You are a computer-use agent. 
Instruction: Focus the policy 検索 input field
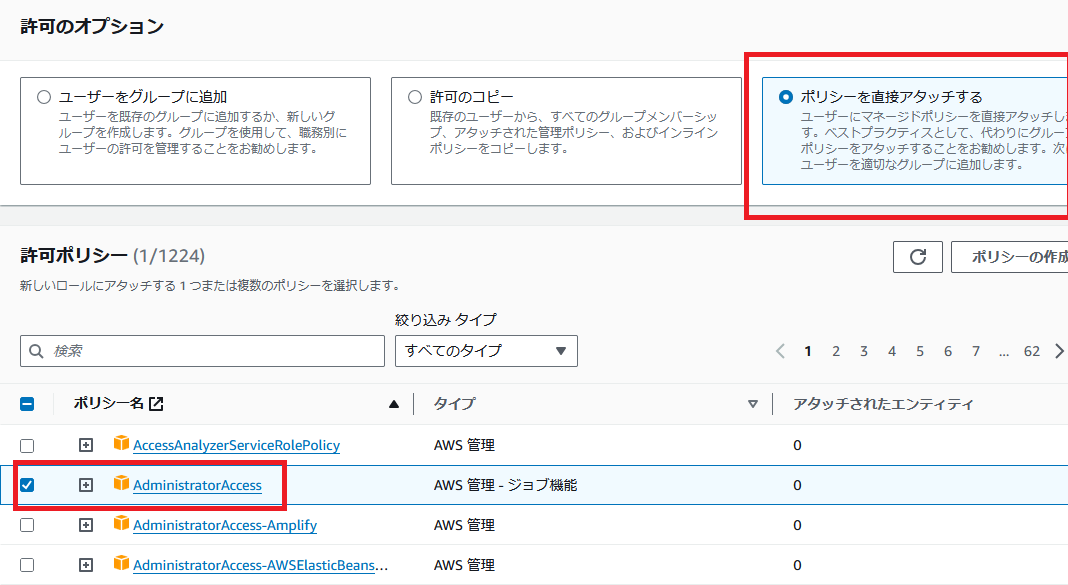point(202,351)
